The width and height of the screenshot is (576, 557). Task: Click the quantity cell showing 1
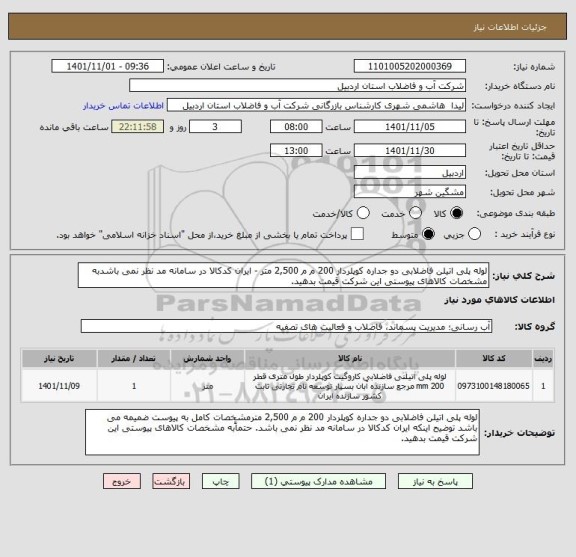134,386
